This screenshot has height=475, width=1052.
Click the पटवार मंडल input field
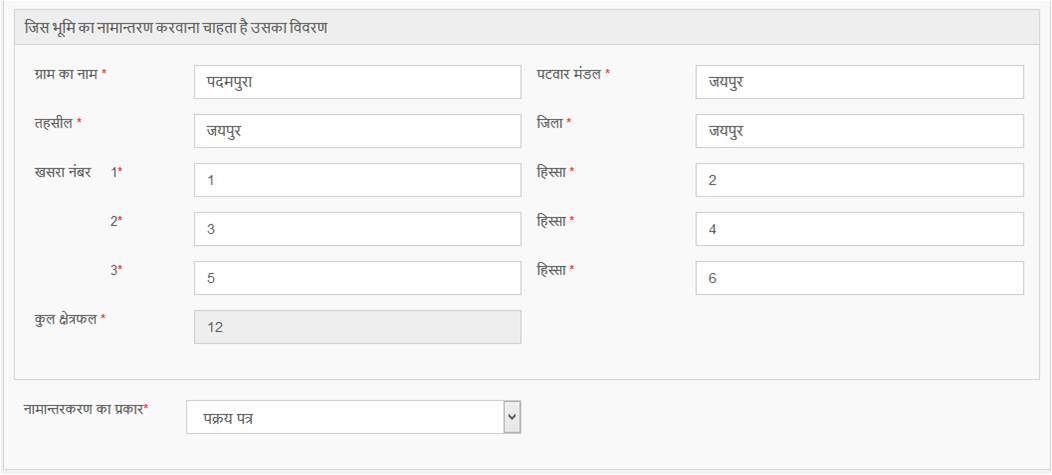[x=859, y=82]
